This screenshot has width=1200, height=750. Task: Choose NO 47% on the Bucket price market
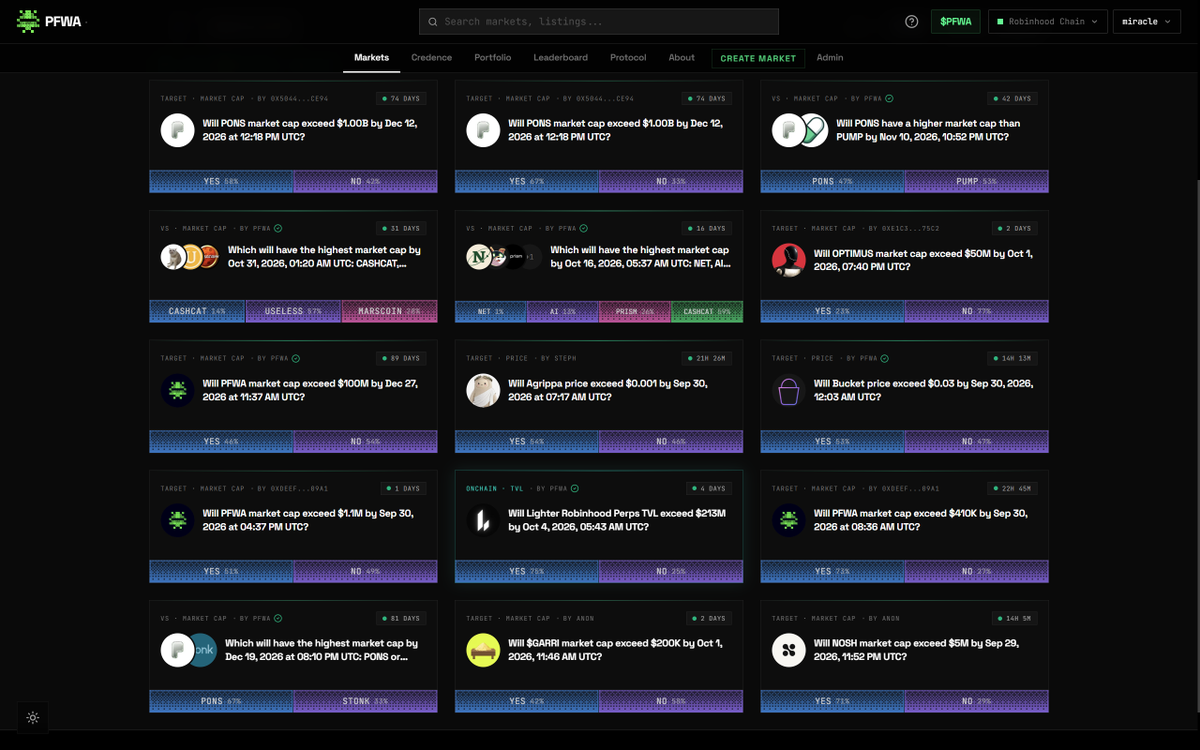click(x=977, y=441)
